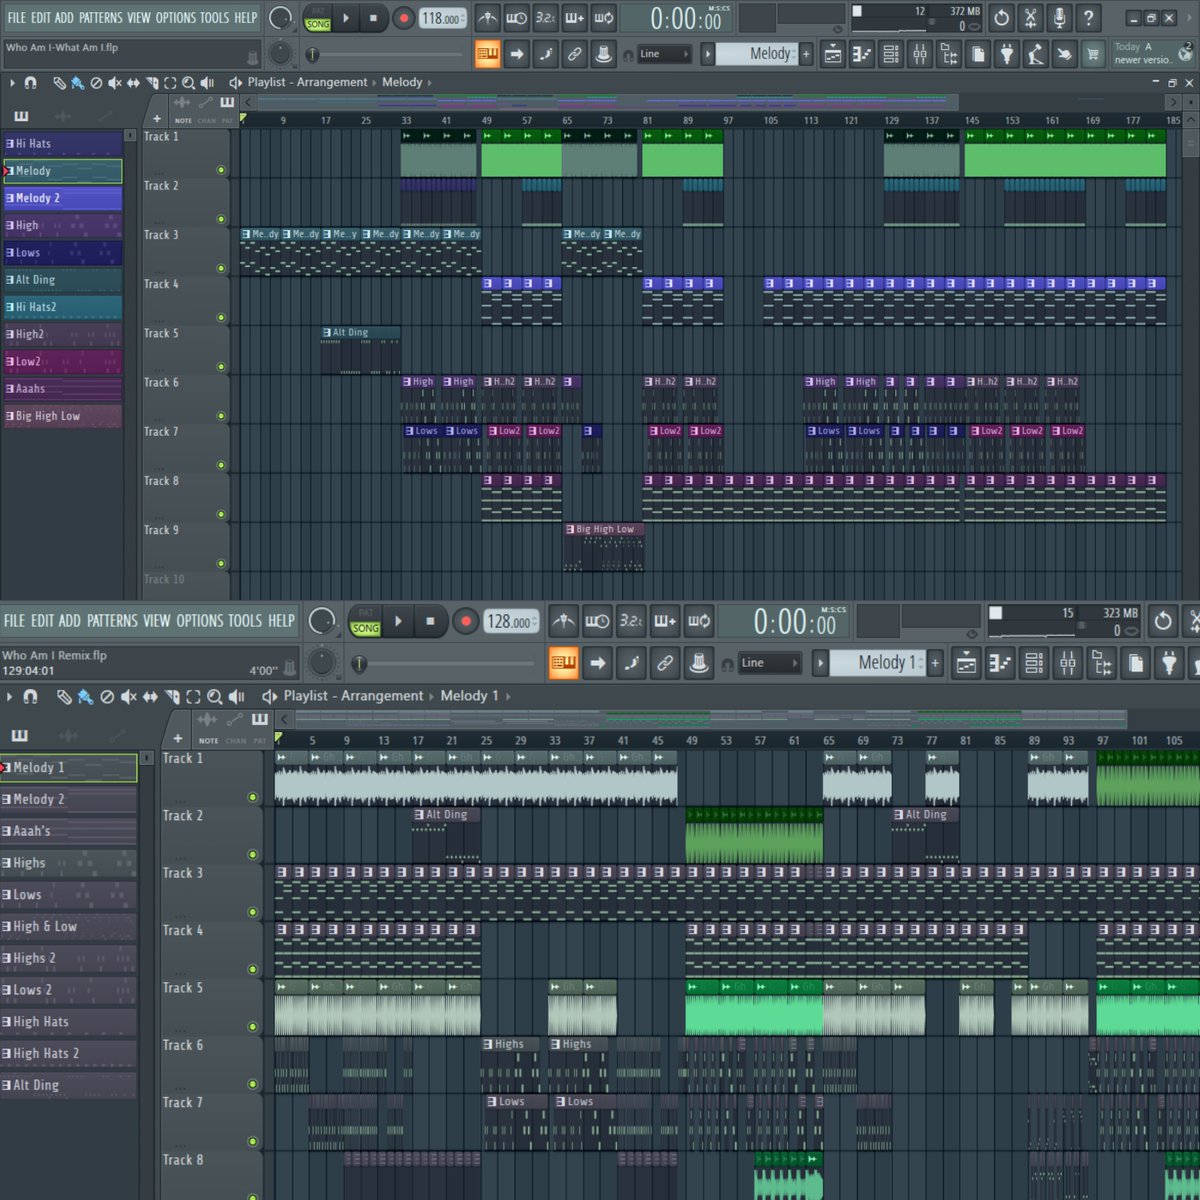This screenshot has height=1200, width=1200.
Task: Open the Line snap dropdown in the 128 BPM toolbar
Action: tap(770, 662)
